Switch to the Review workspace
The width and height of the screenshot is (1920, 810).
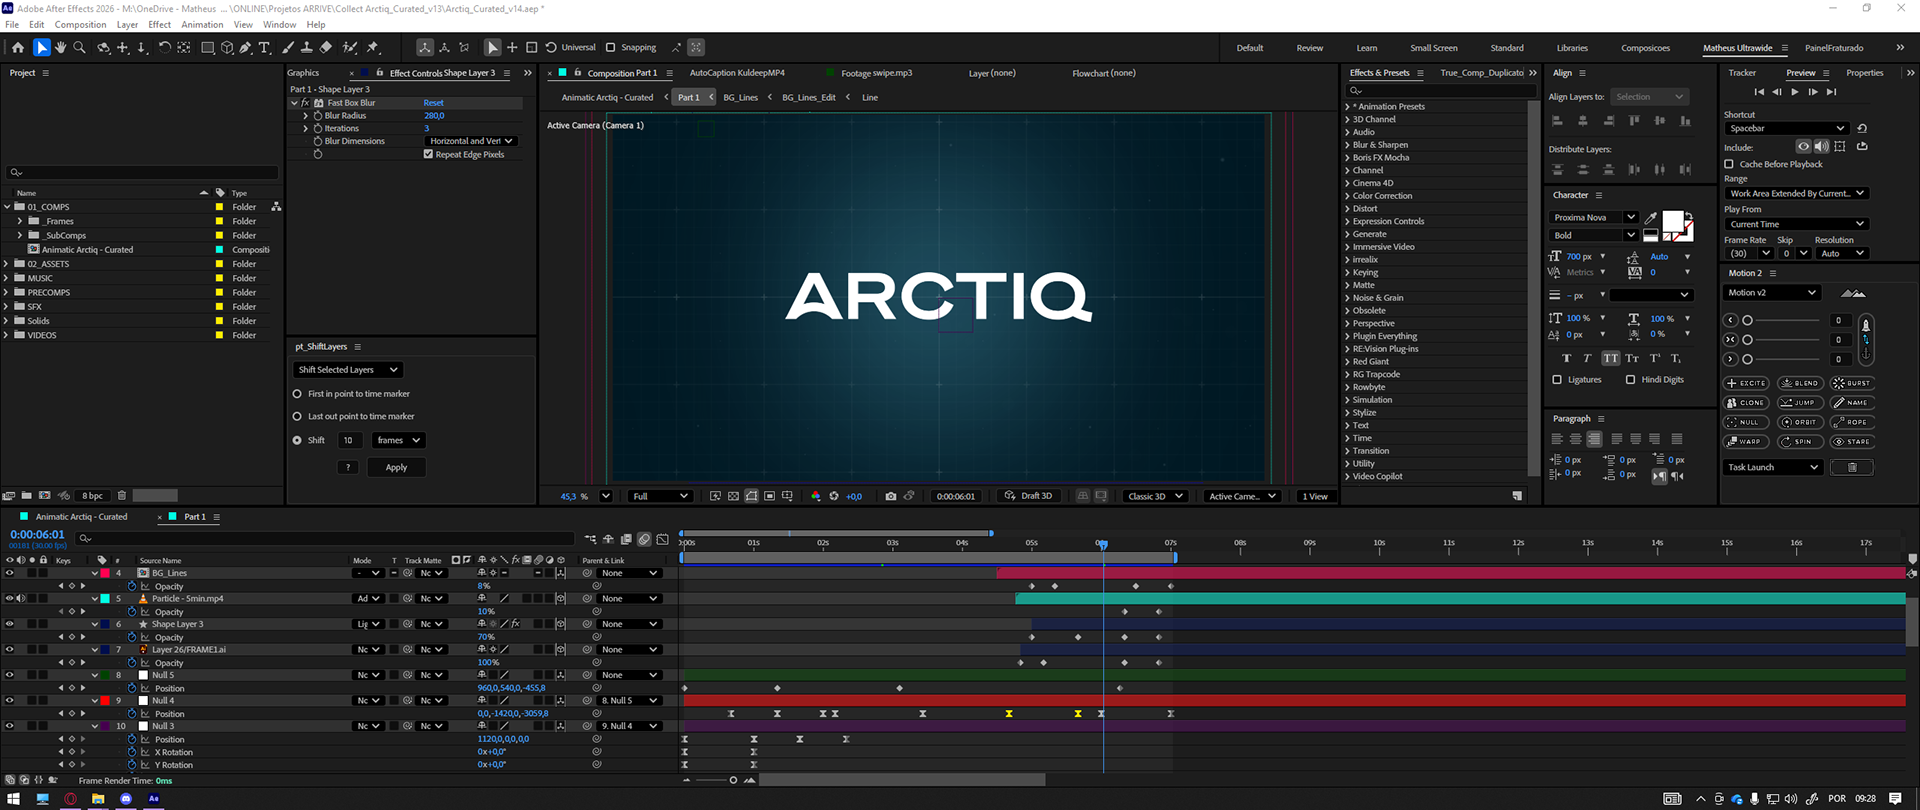pos(1310,48)
